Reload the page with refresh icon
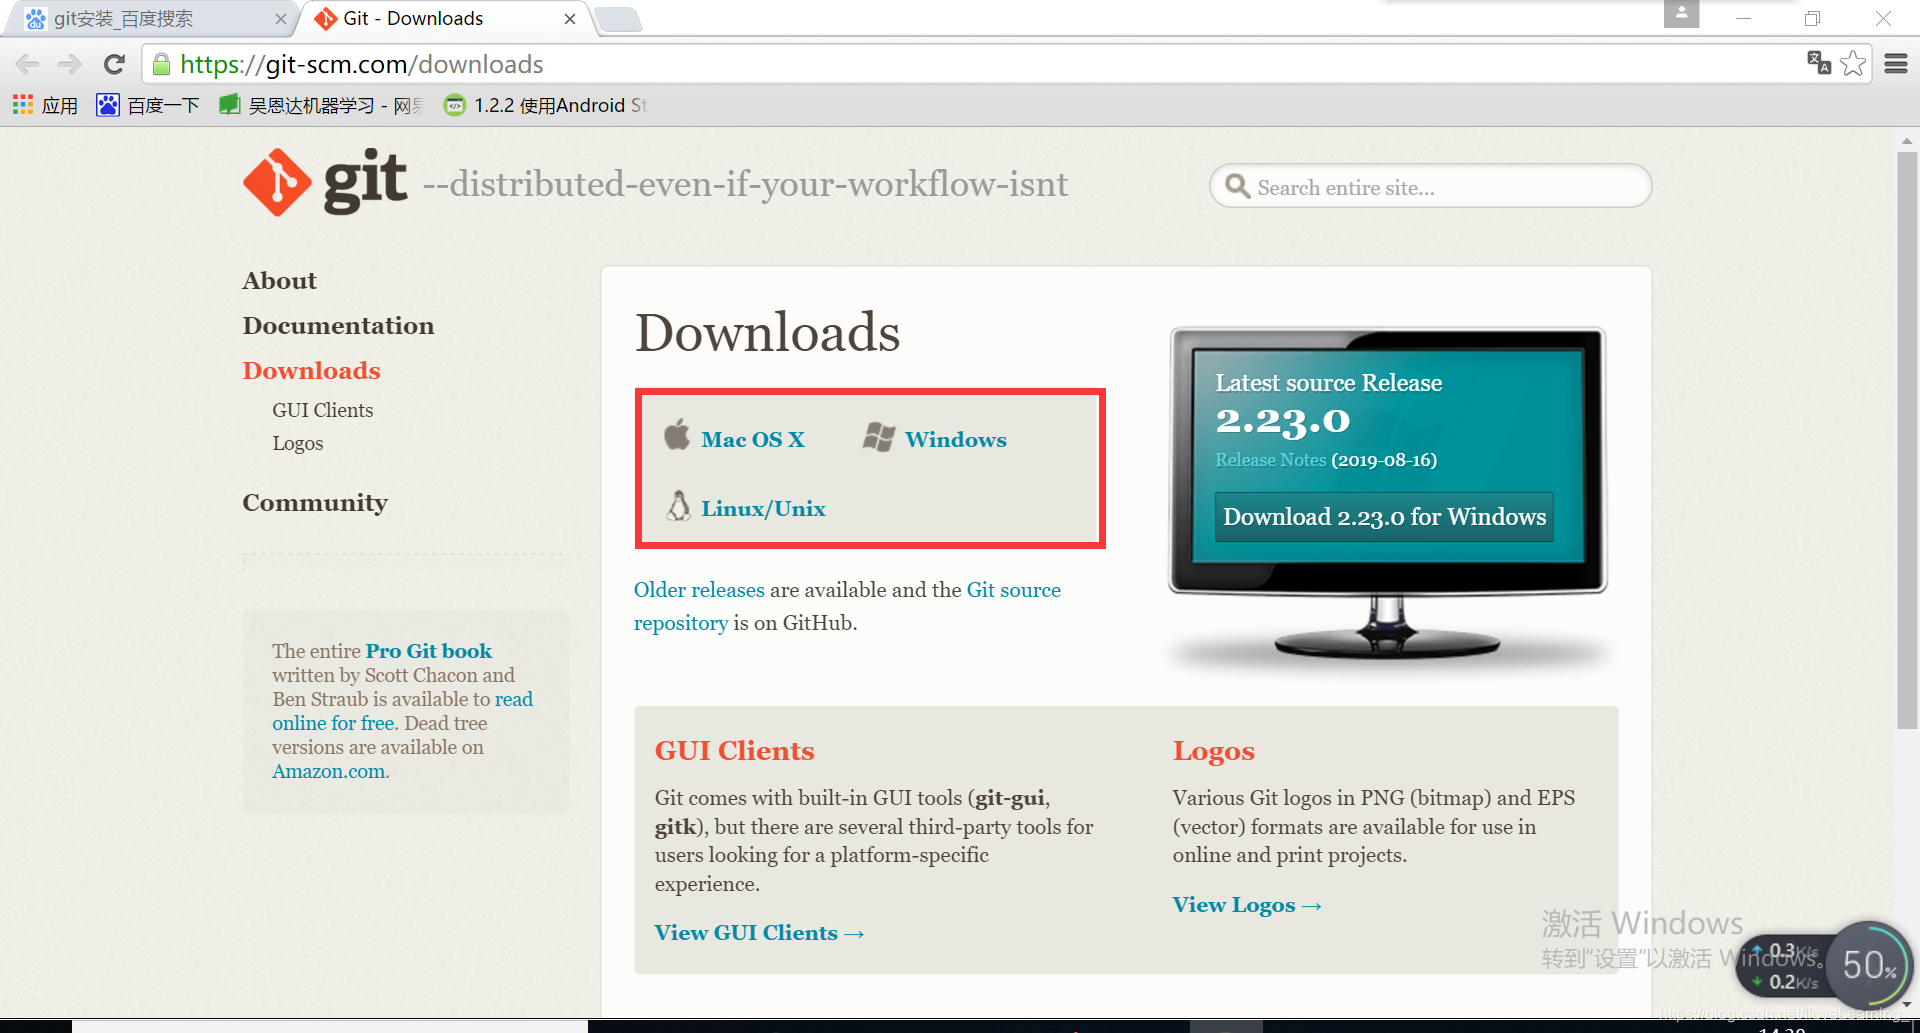The width and height of the screenshot is (1920, 1033). coord(114,65)
